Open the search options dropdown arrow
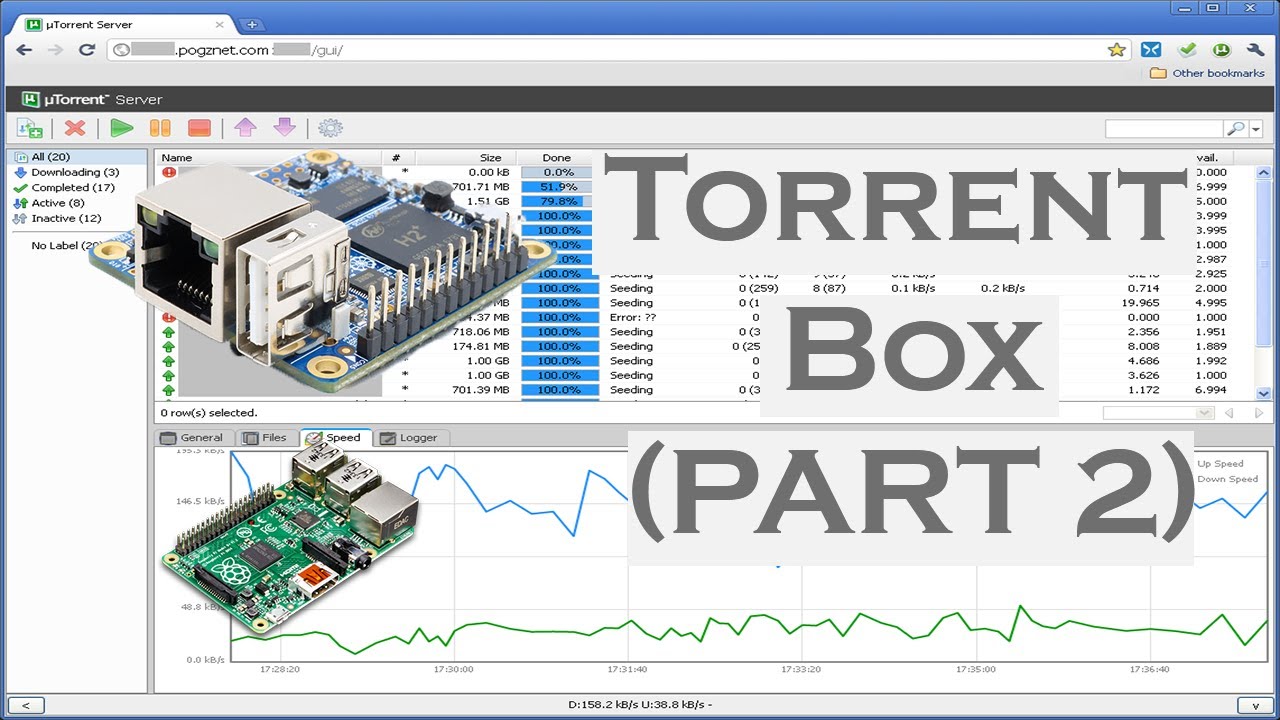Image resolution: width=1280 pixels, height=720 pixels. (x=1256, y=129)
